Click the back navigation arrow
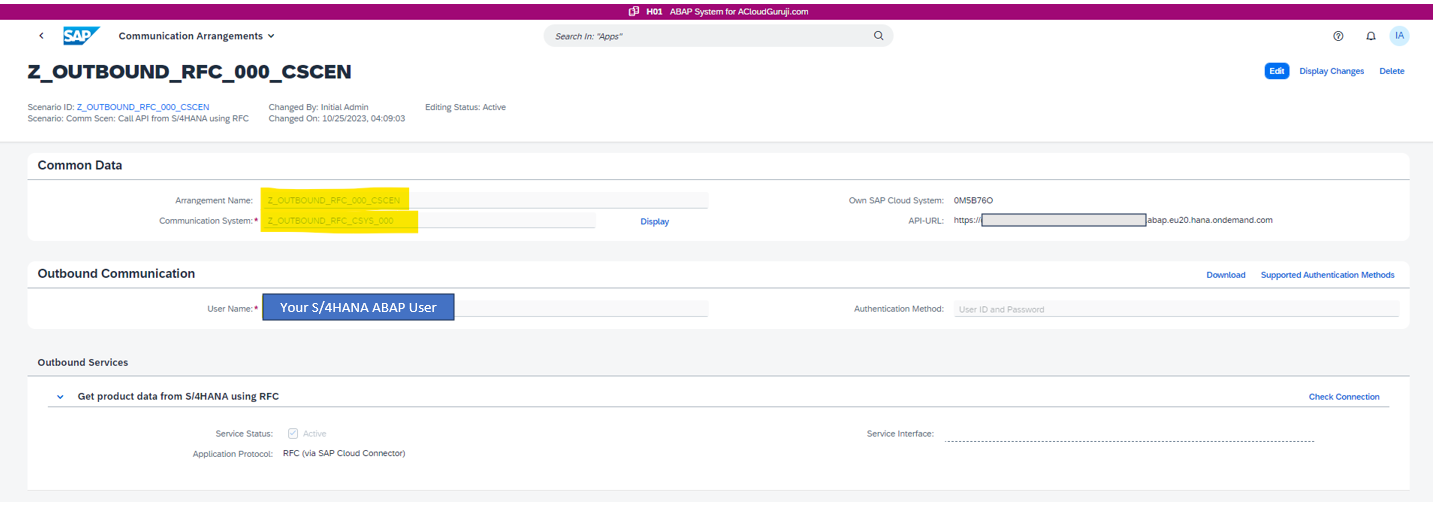 click(41, 36)
